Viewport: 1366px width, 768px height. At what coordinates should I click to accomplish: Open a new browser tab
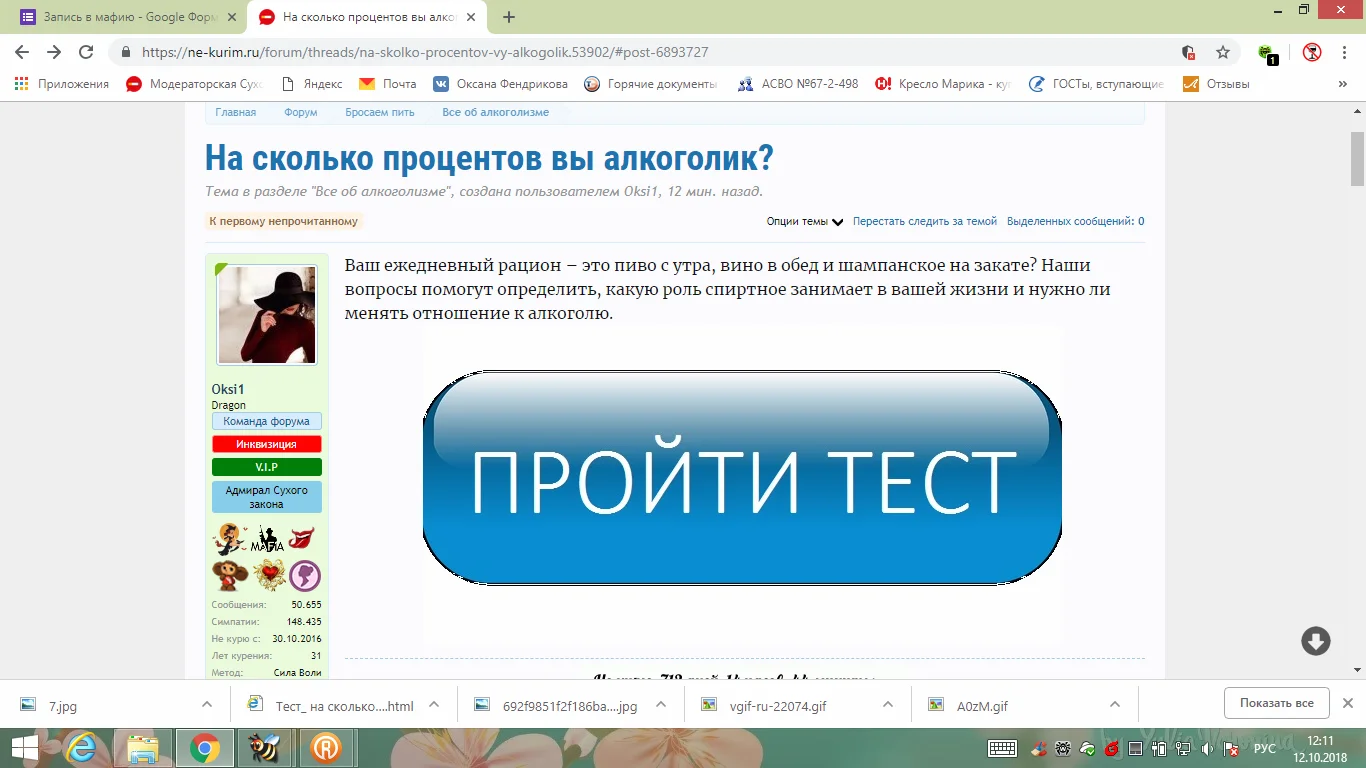point(509,17)
